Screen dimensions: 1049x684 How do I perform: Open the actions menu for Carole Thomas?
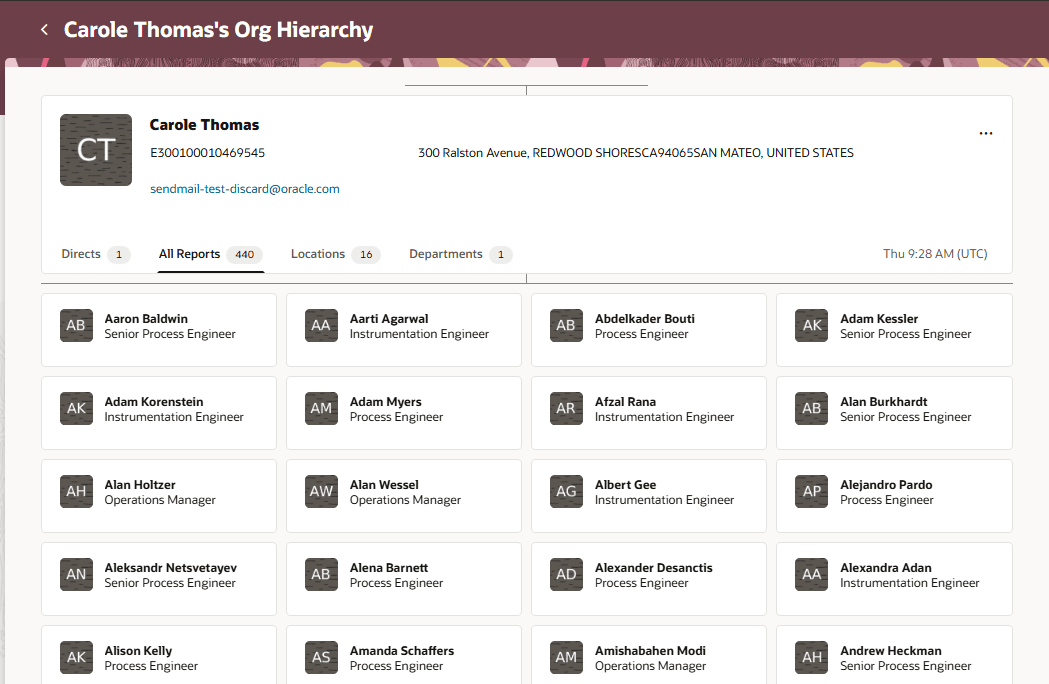click(x=986, y=133)
